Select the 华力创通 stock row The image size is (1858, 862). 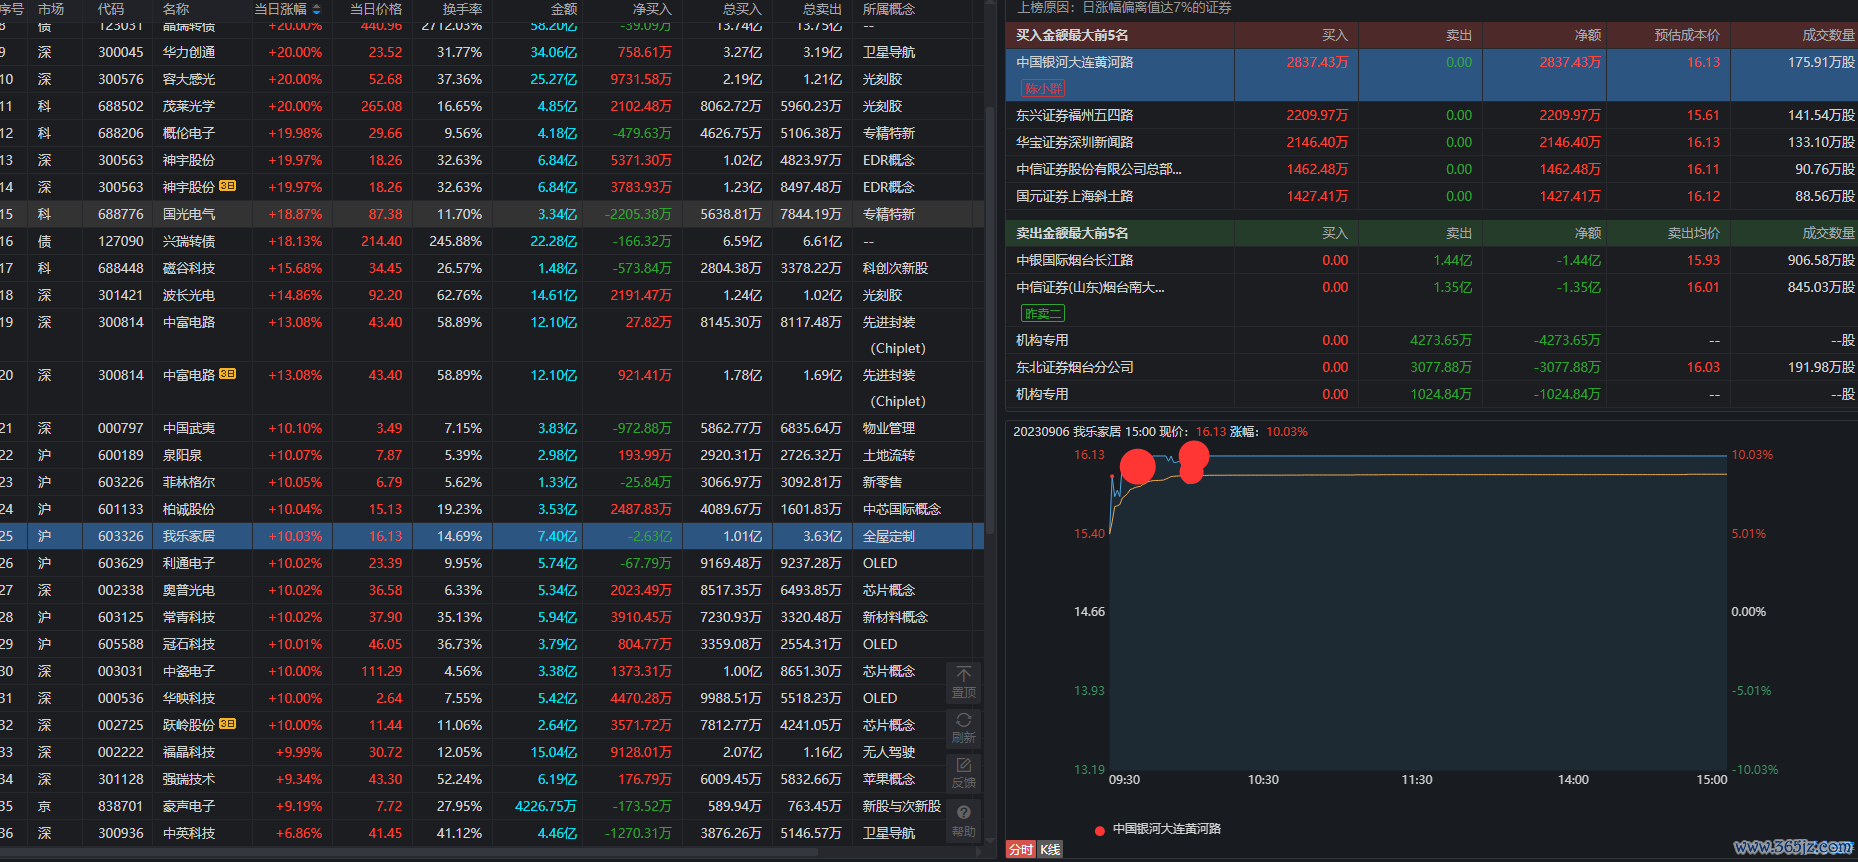click(492, 52)
